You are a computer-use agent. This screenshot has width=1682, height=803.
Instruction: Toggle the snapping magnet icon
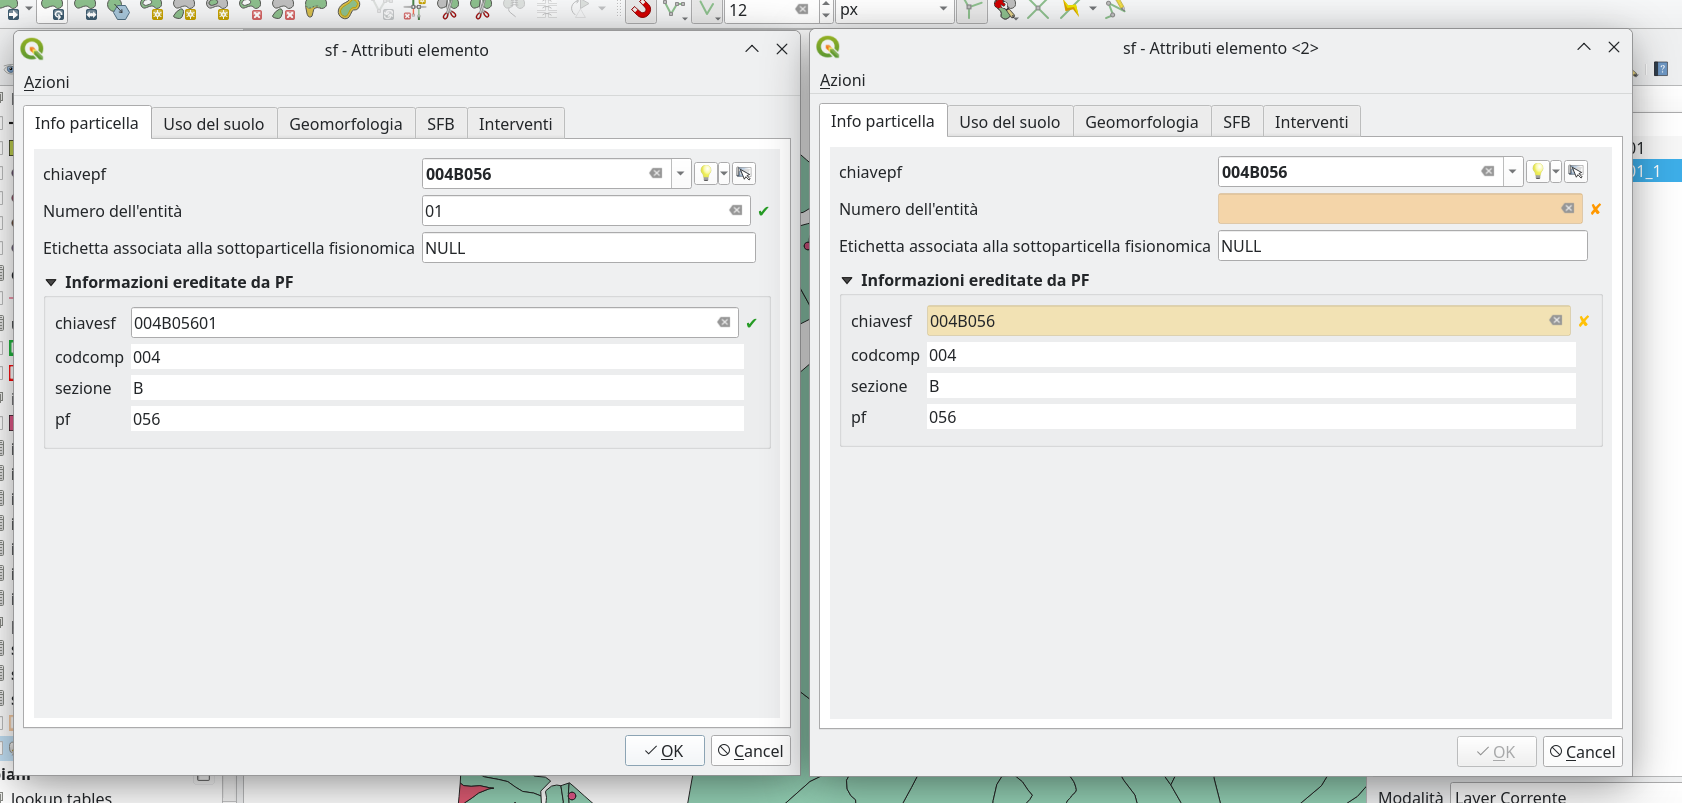(641, 10)
